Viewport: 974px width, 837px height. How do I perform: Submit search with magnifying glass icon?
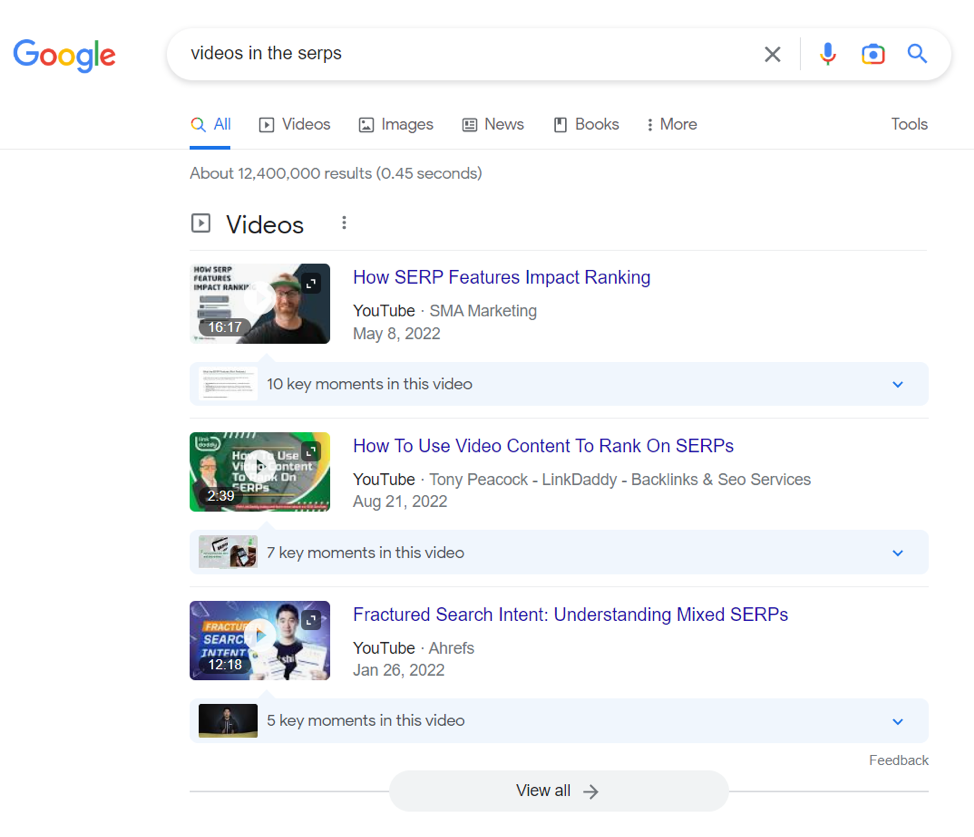click(917, 54)
